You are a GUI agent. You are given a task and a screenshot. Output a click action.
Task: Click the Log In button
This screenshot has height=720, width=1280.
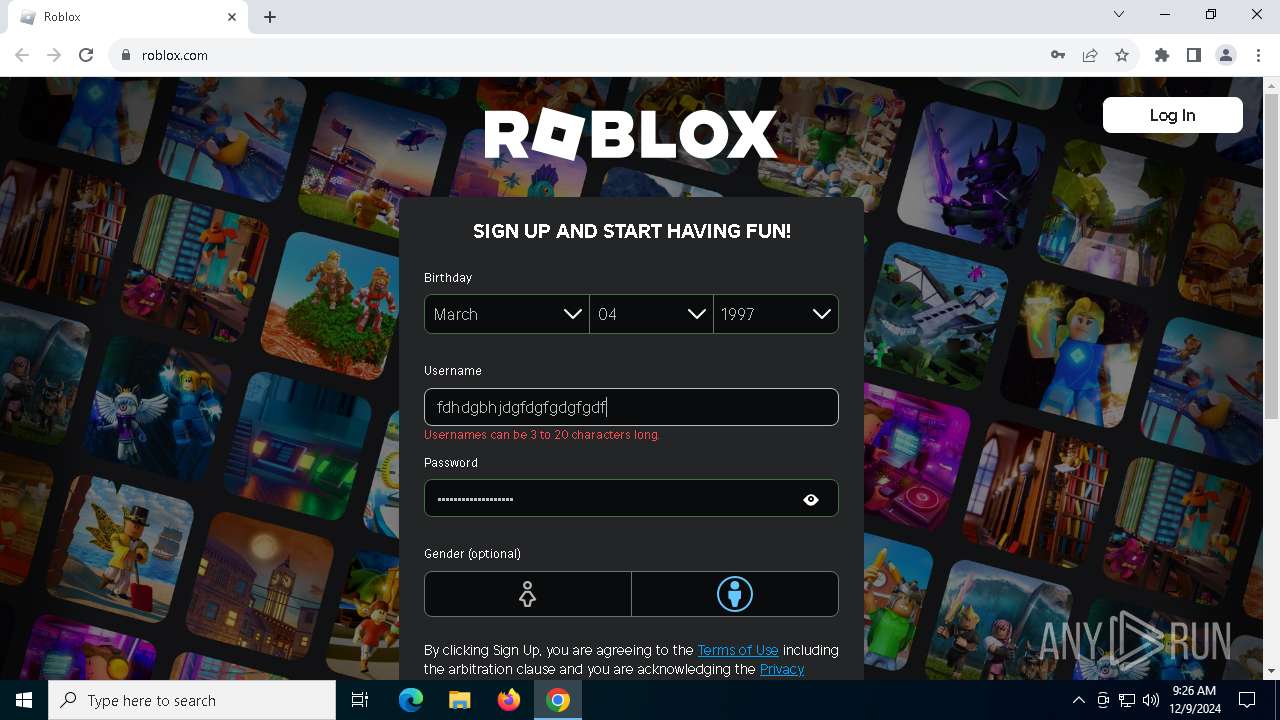pyautogui.click(x=1172, y=115)
